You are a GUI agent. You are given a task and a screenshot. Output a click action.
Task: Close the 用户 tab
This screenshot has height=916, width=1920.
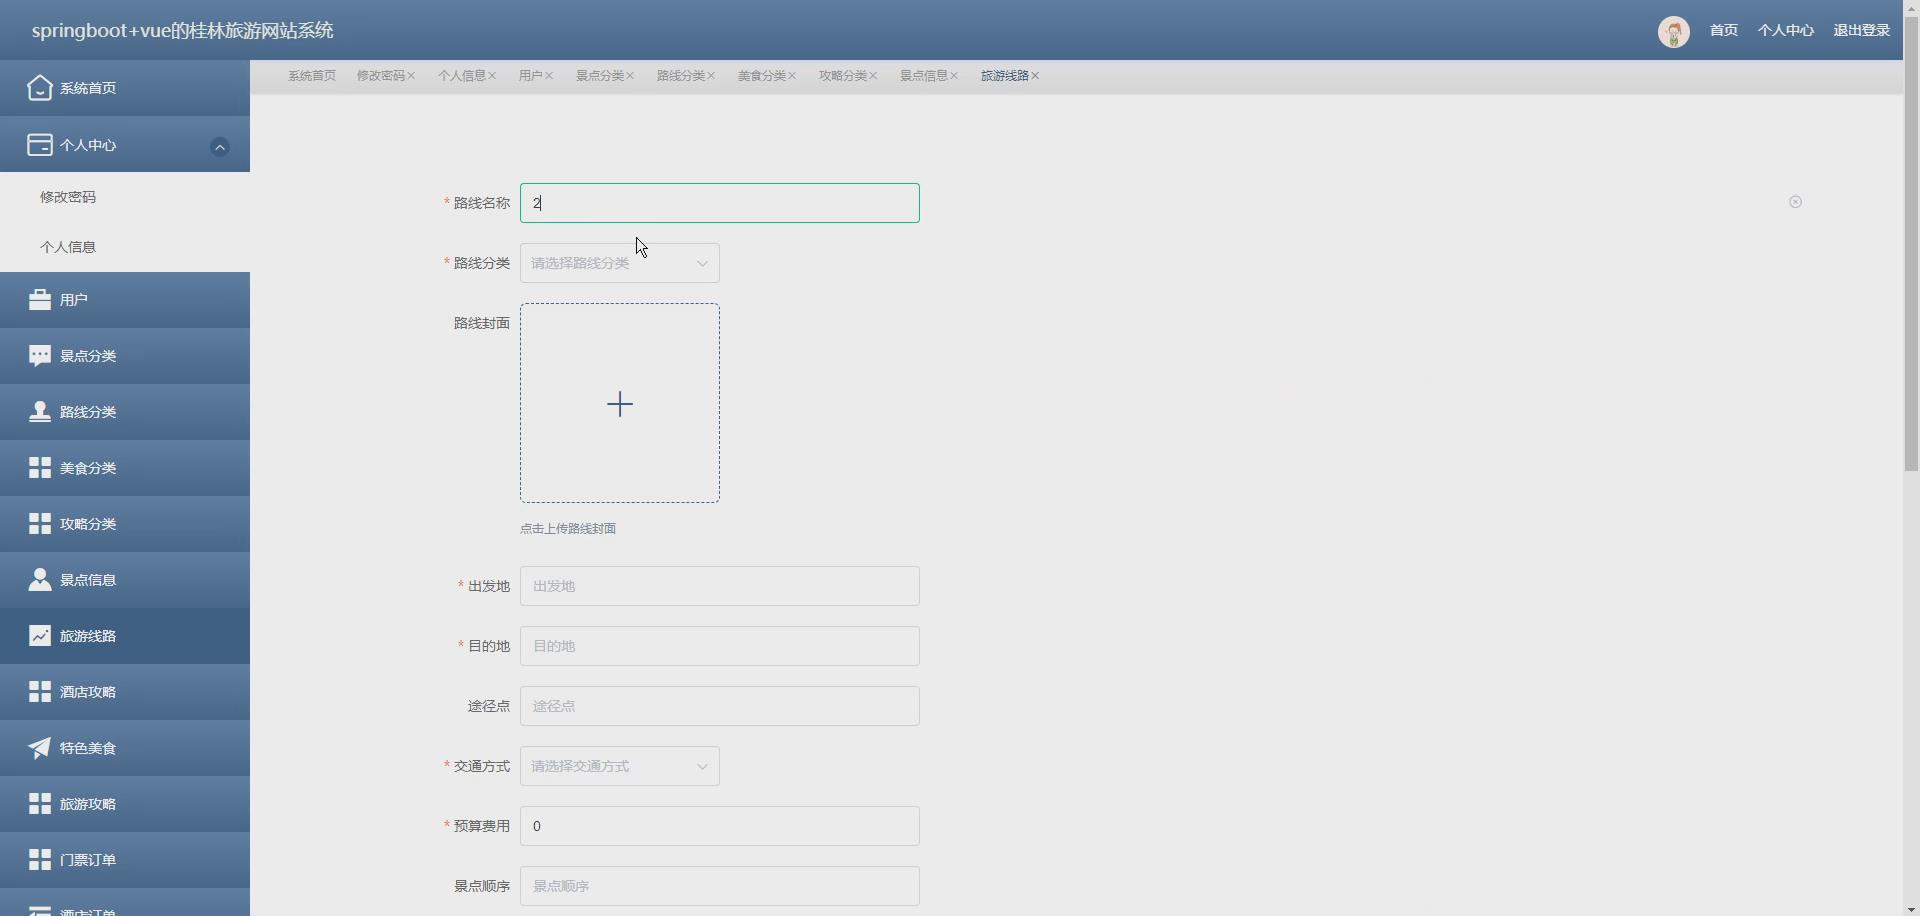click(549, 76)
